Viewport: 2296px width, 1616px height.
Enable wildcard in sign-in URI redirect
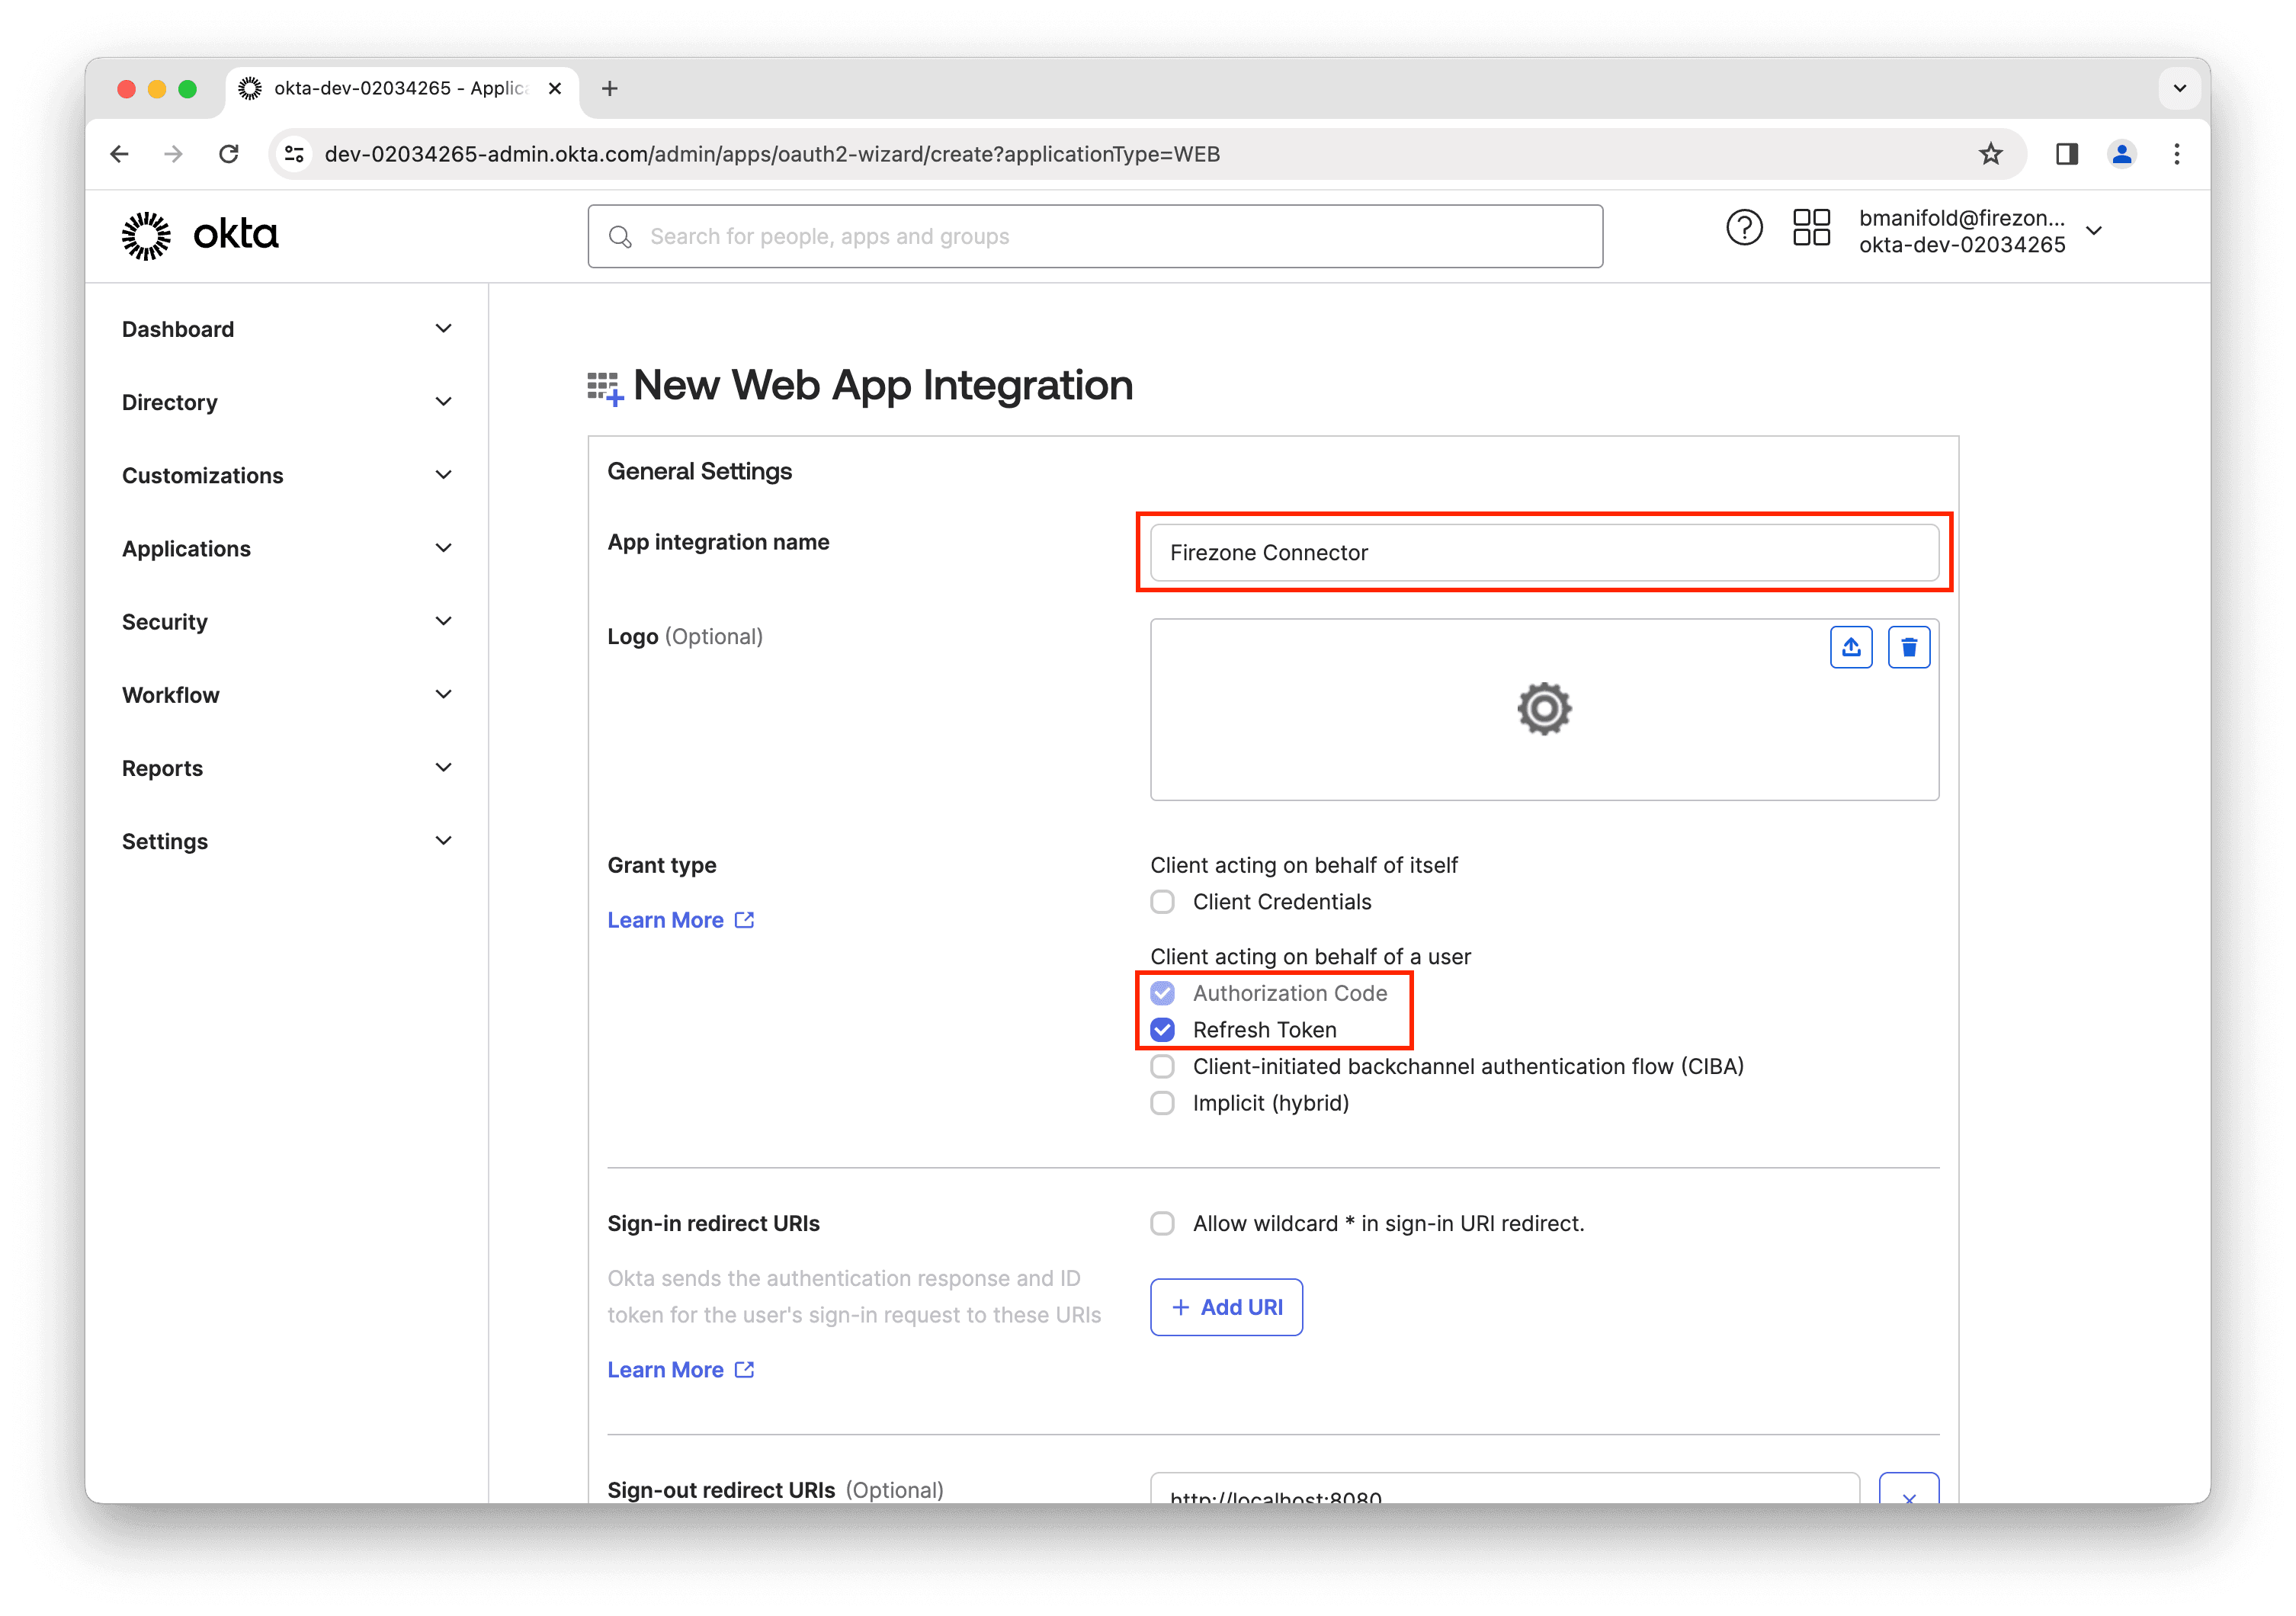click(x=1162, y=1223)
